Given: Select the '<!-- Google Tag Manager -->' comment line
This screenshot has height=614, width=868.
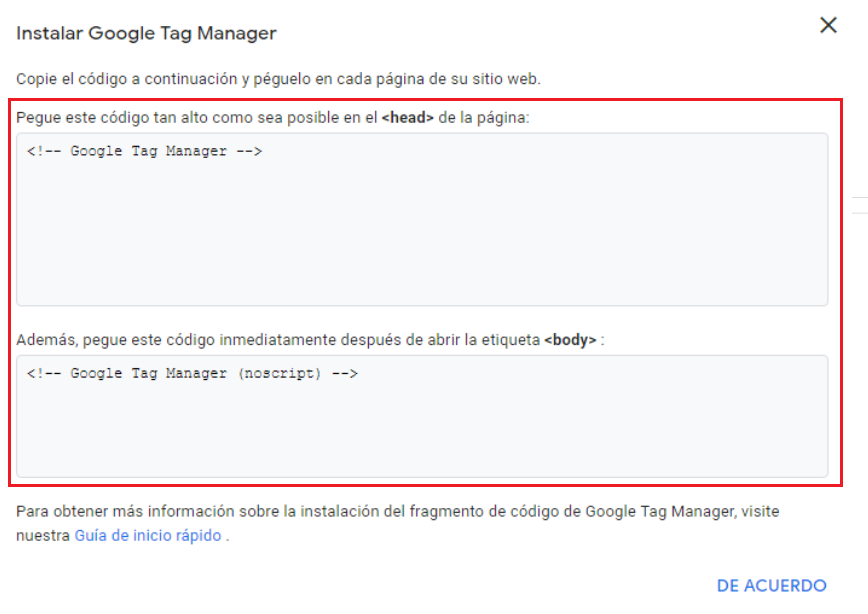Looking at the screenshot, I should coord(144,151).
